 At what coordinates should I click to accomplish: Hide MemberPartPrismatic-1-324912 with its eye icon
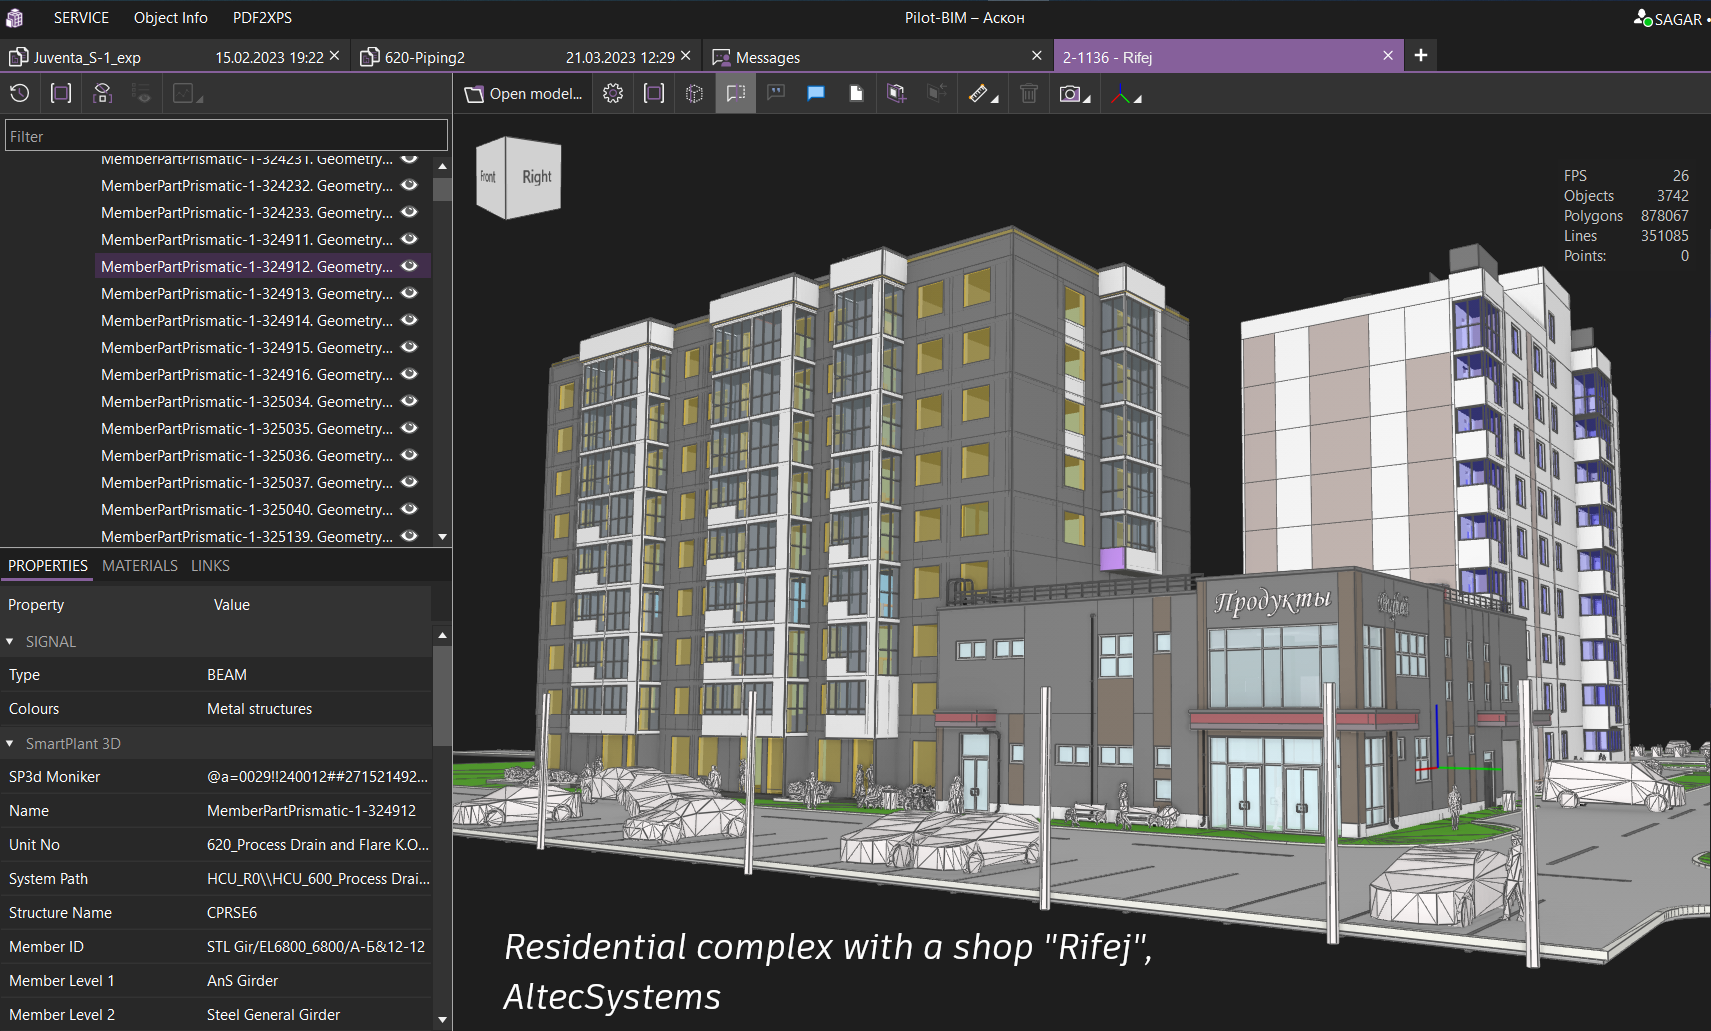tap(409, 266)
